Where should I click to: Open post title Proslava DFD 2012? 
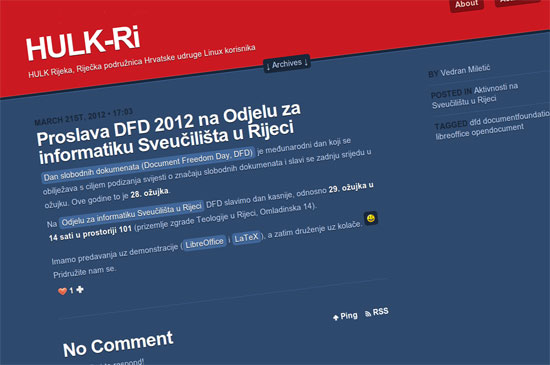169,134
